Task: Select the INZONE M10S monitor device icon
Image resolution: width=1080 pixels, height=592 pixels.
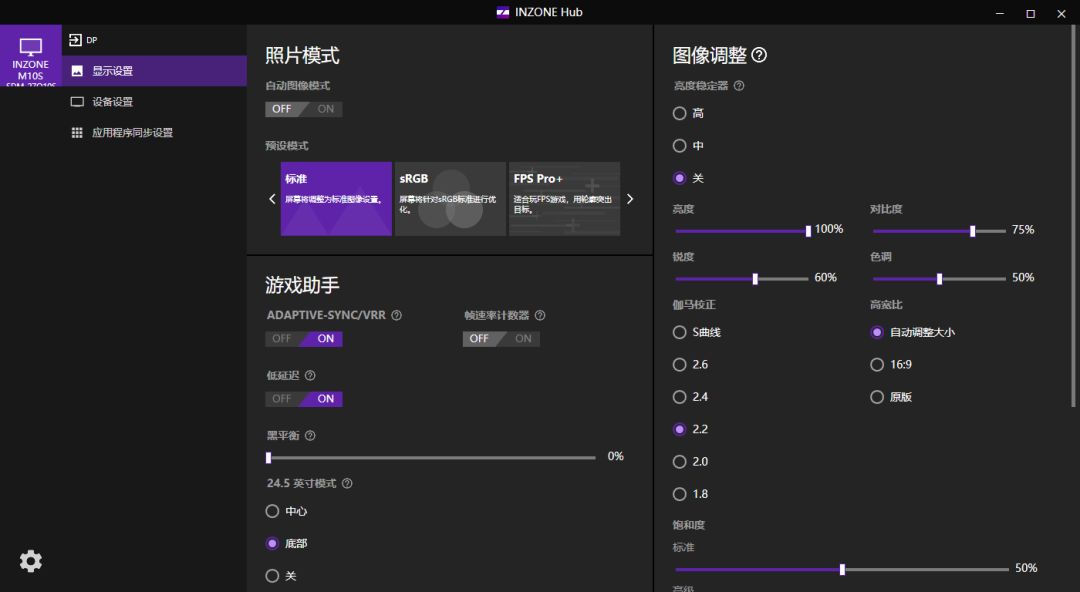Action: 30,56
